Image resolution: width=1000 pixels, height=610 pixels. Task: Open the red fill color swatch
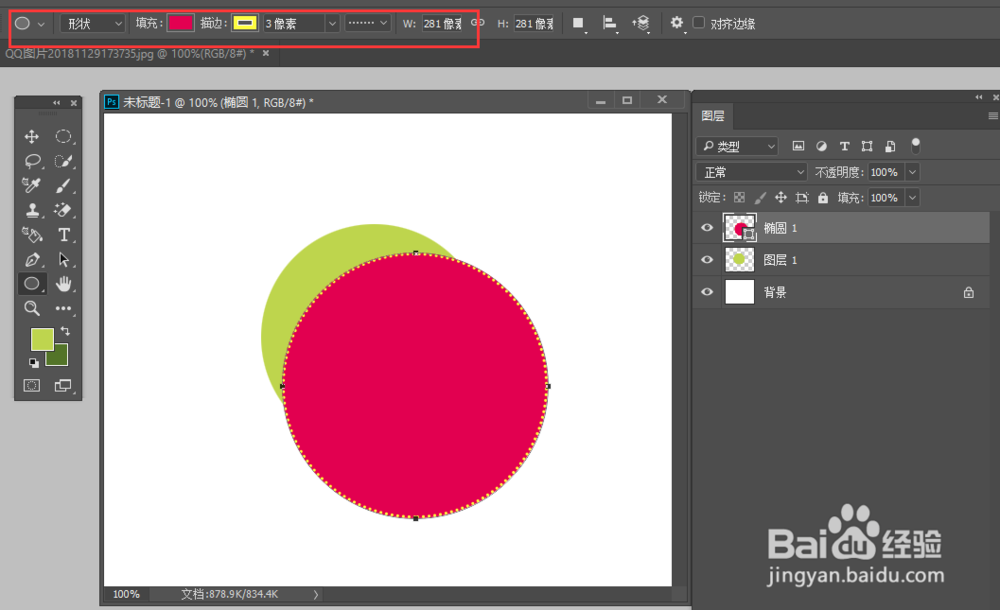point(180,24)
